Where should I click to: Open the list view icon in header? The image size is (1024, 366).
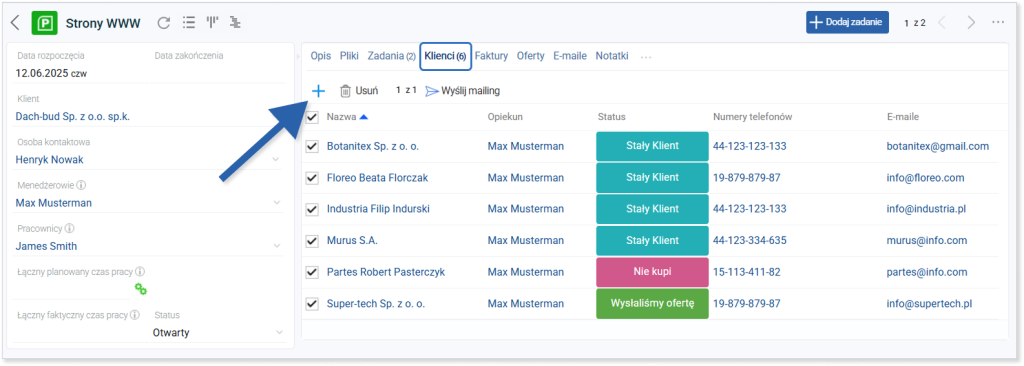point(189,23)
